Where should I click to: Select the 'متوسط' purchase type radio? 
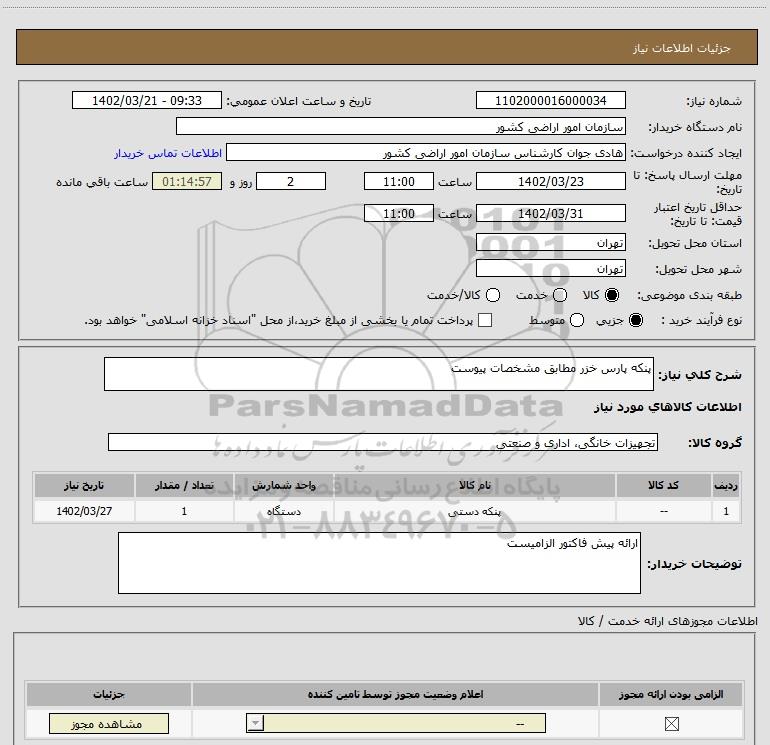[x=577, y=320]
